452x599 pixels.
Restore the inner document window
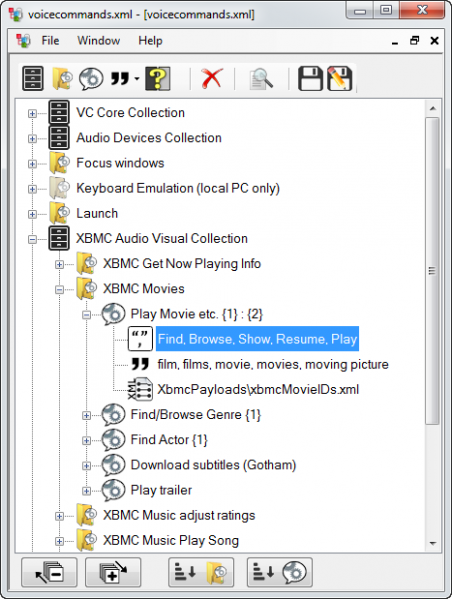[x=415, y=40]
